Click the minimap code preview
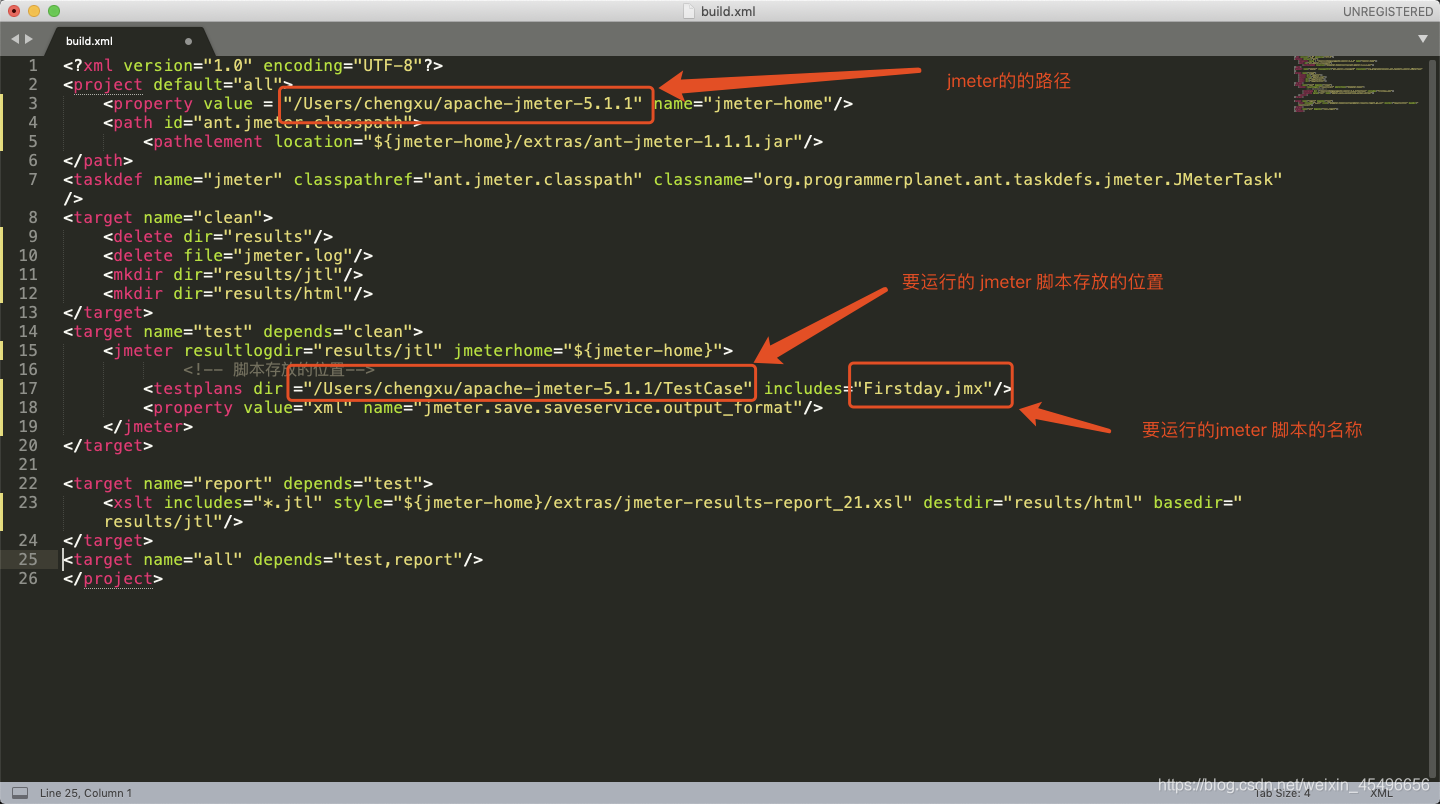The width and height of the screenshot is (1440, 804). tap(1360, 85)
